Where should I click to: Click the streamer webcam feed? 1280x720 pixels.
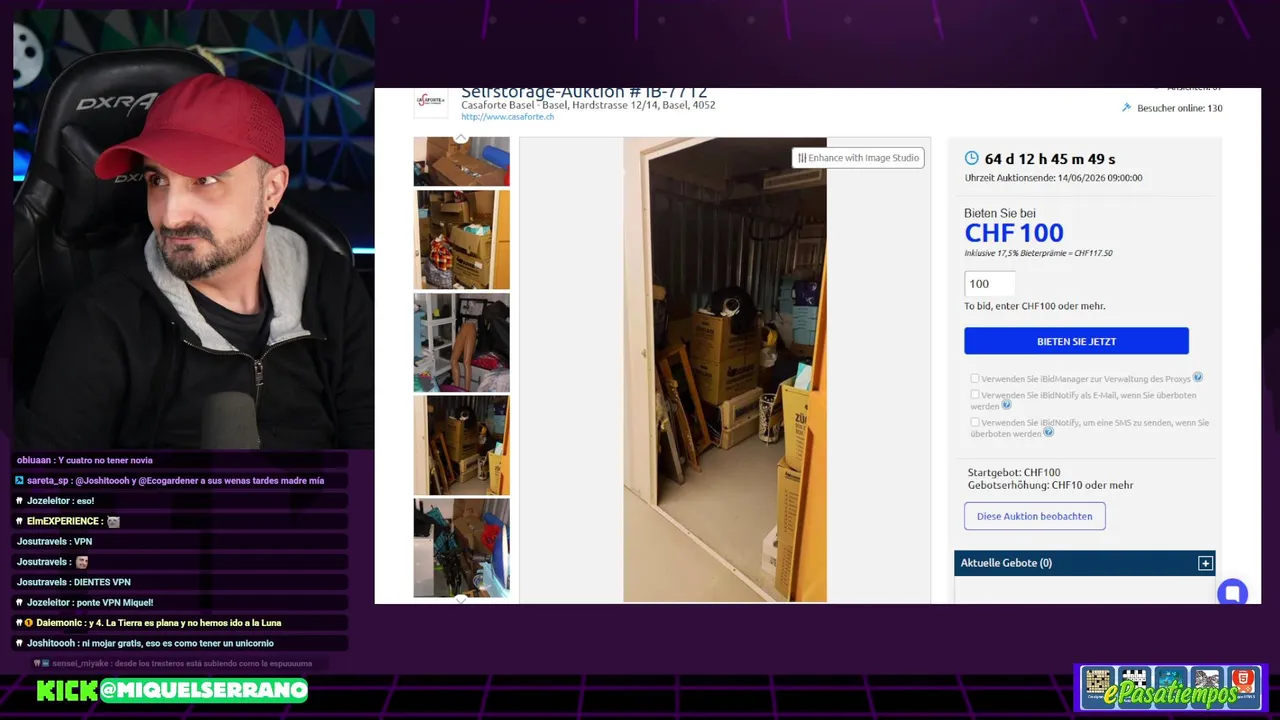coord(194,230)
